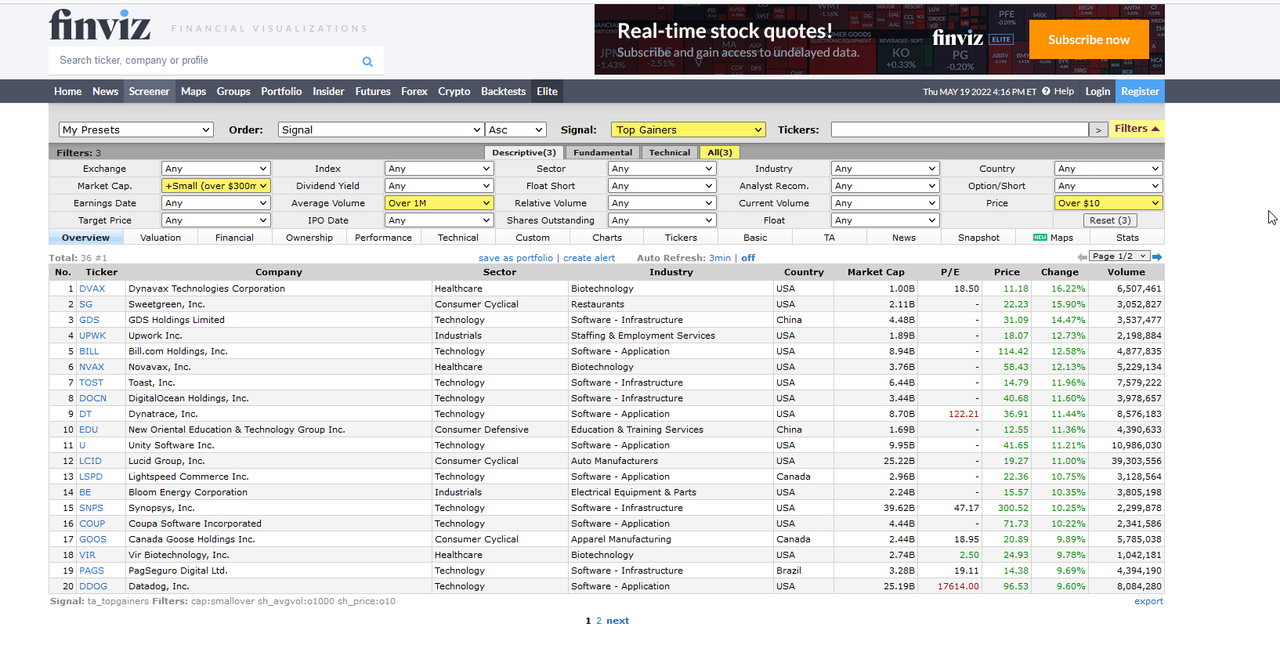
Task: Switch to the Fundamental filter tab
Action: tap(603, 153)
